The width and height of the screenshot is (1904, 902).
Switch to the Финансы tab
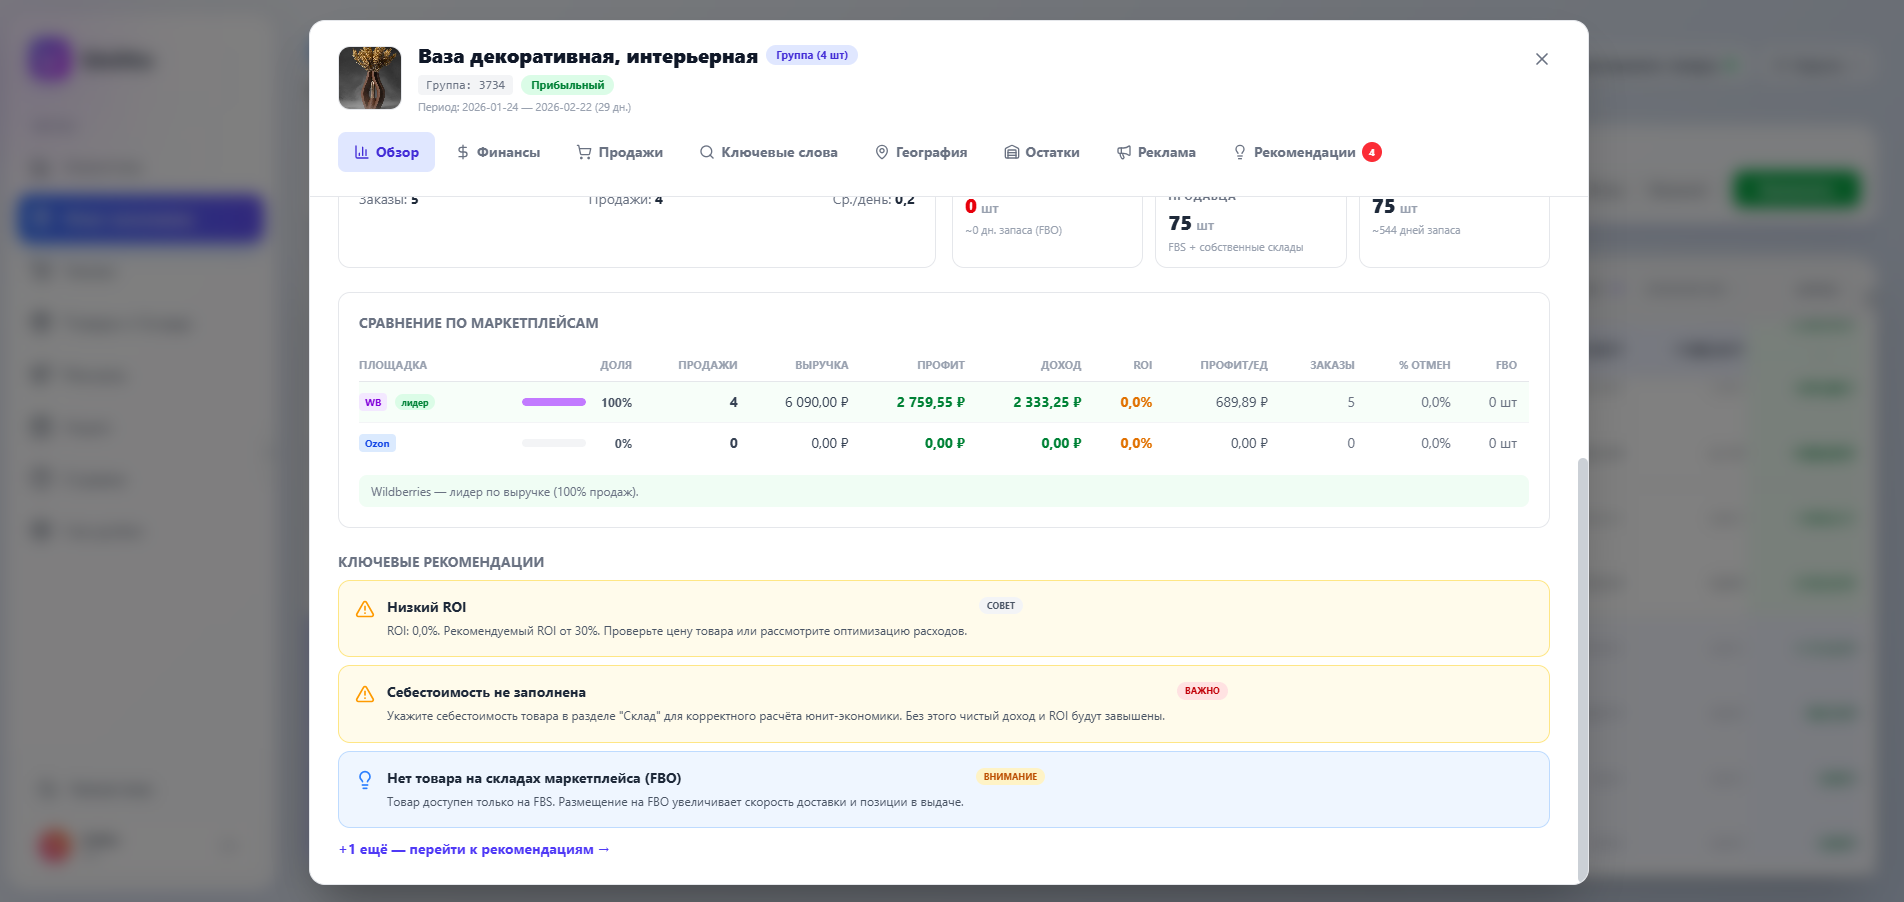[508, 152]
